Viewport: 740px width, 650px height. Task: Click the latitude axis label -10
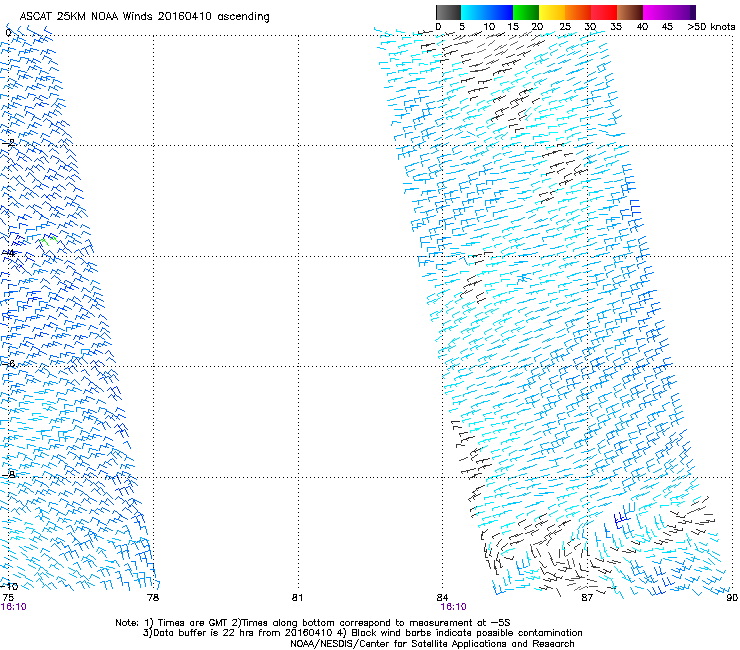[x=9, y=586]
